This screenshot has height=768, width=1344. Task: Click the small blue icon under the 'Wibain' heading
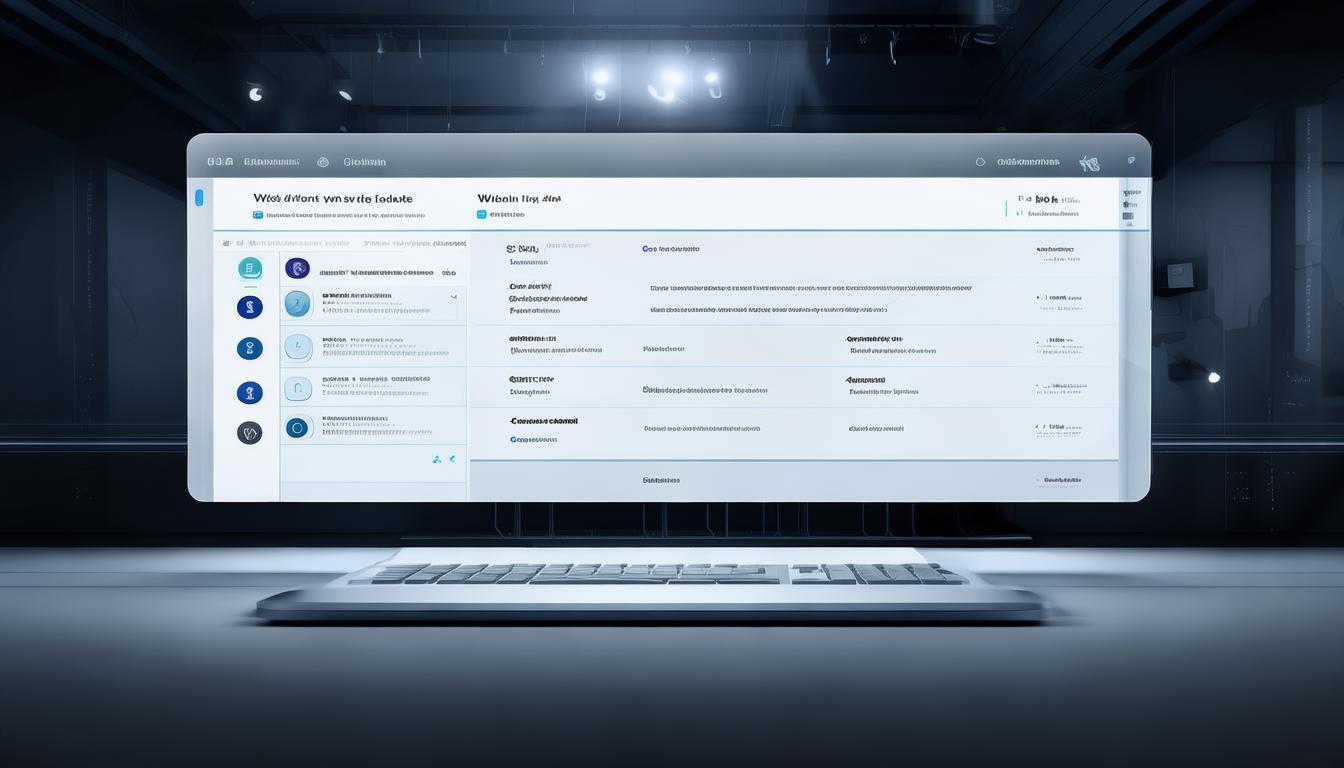pyautogui.click(x=482, y=214)
